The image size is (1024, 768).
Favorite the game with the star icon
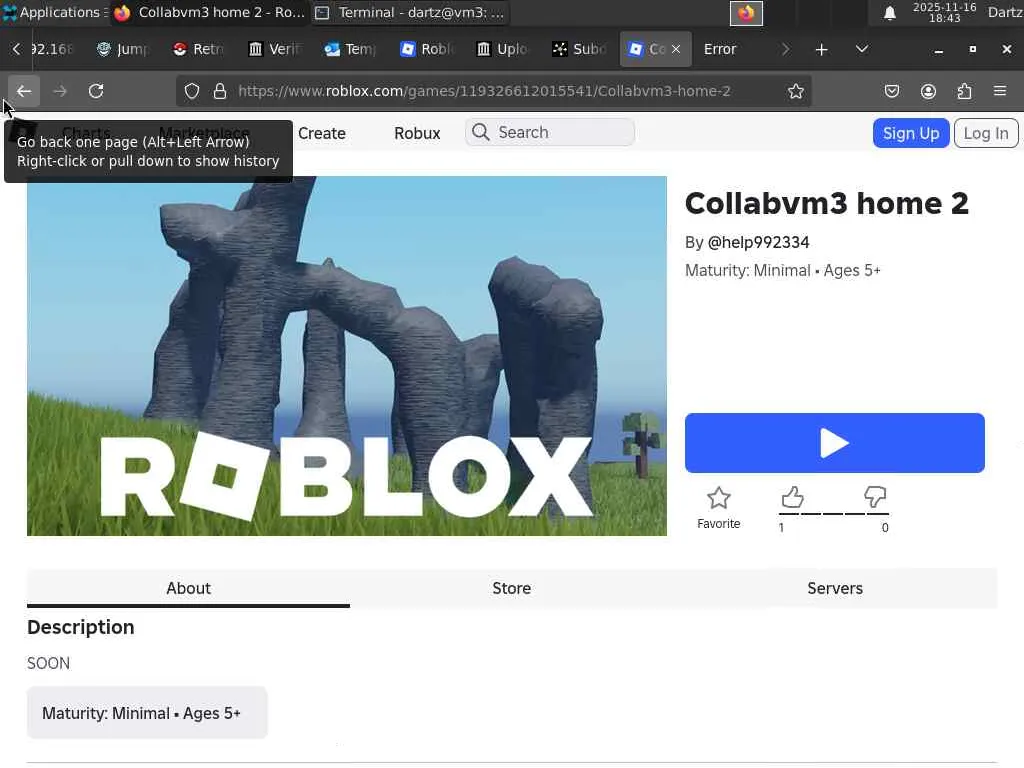(718, 498)
